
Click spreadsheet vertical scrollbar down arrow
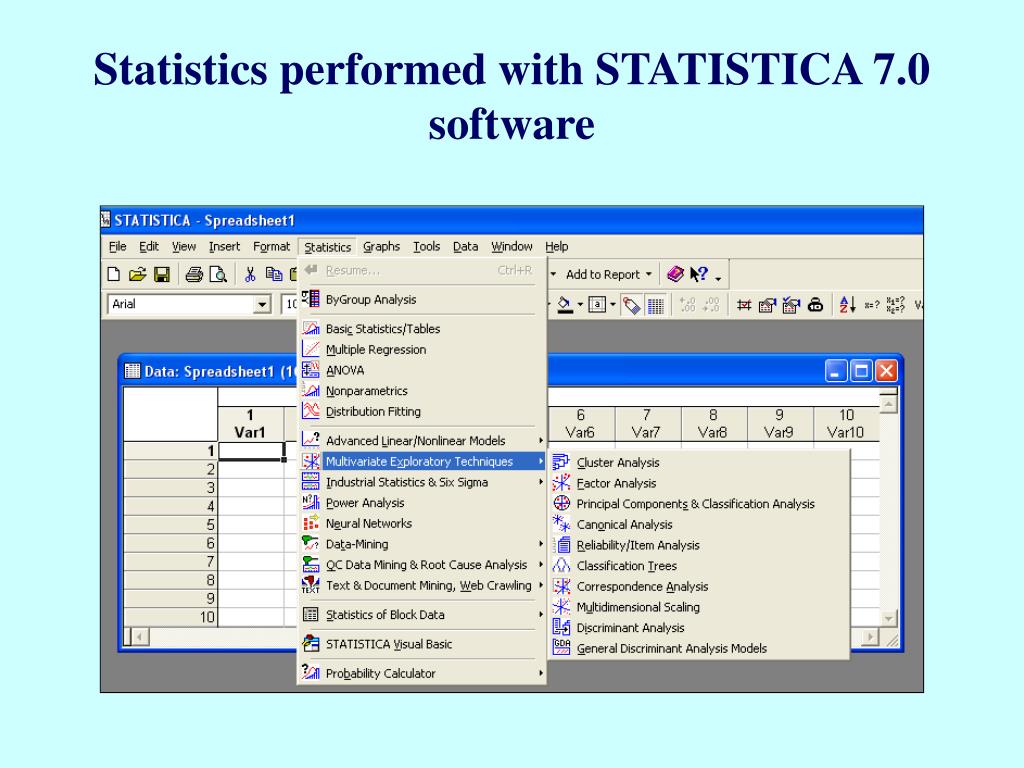(x=888, y=618)
